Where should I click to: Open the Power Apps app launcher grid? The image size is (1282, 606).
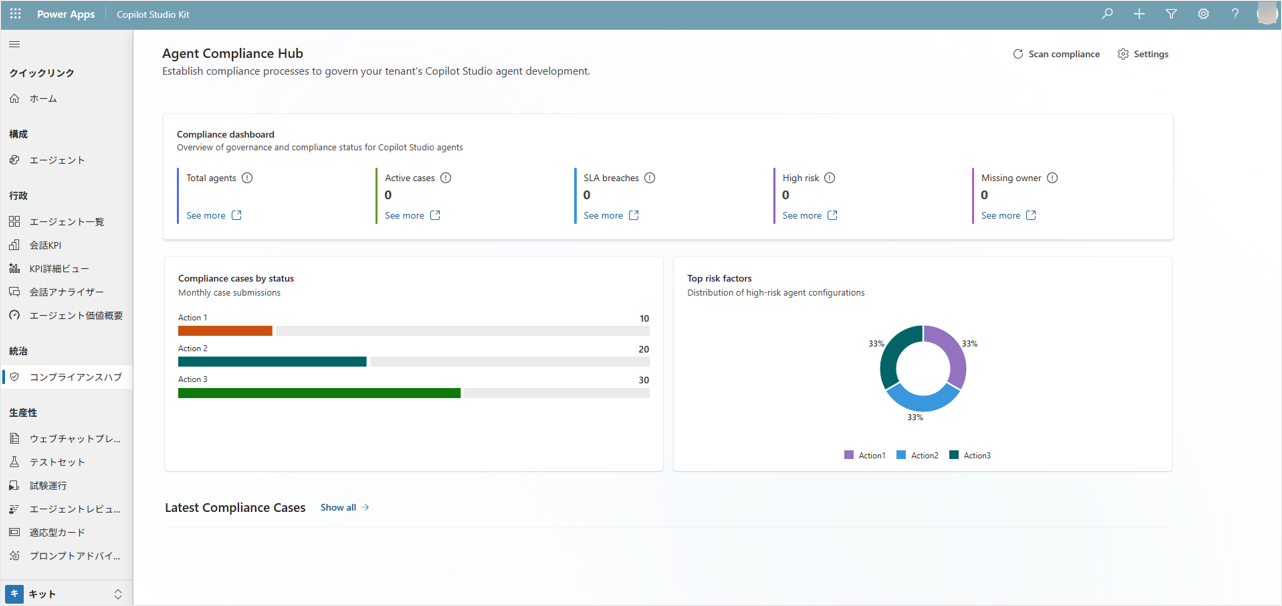click(15, 15)
